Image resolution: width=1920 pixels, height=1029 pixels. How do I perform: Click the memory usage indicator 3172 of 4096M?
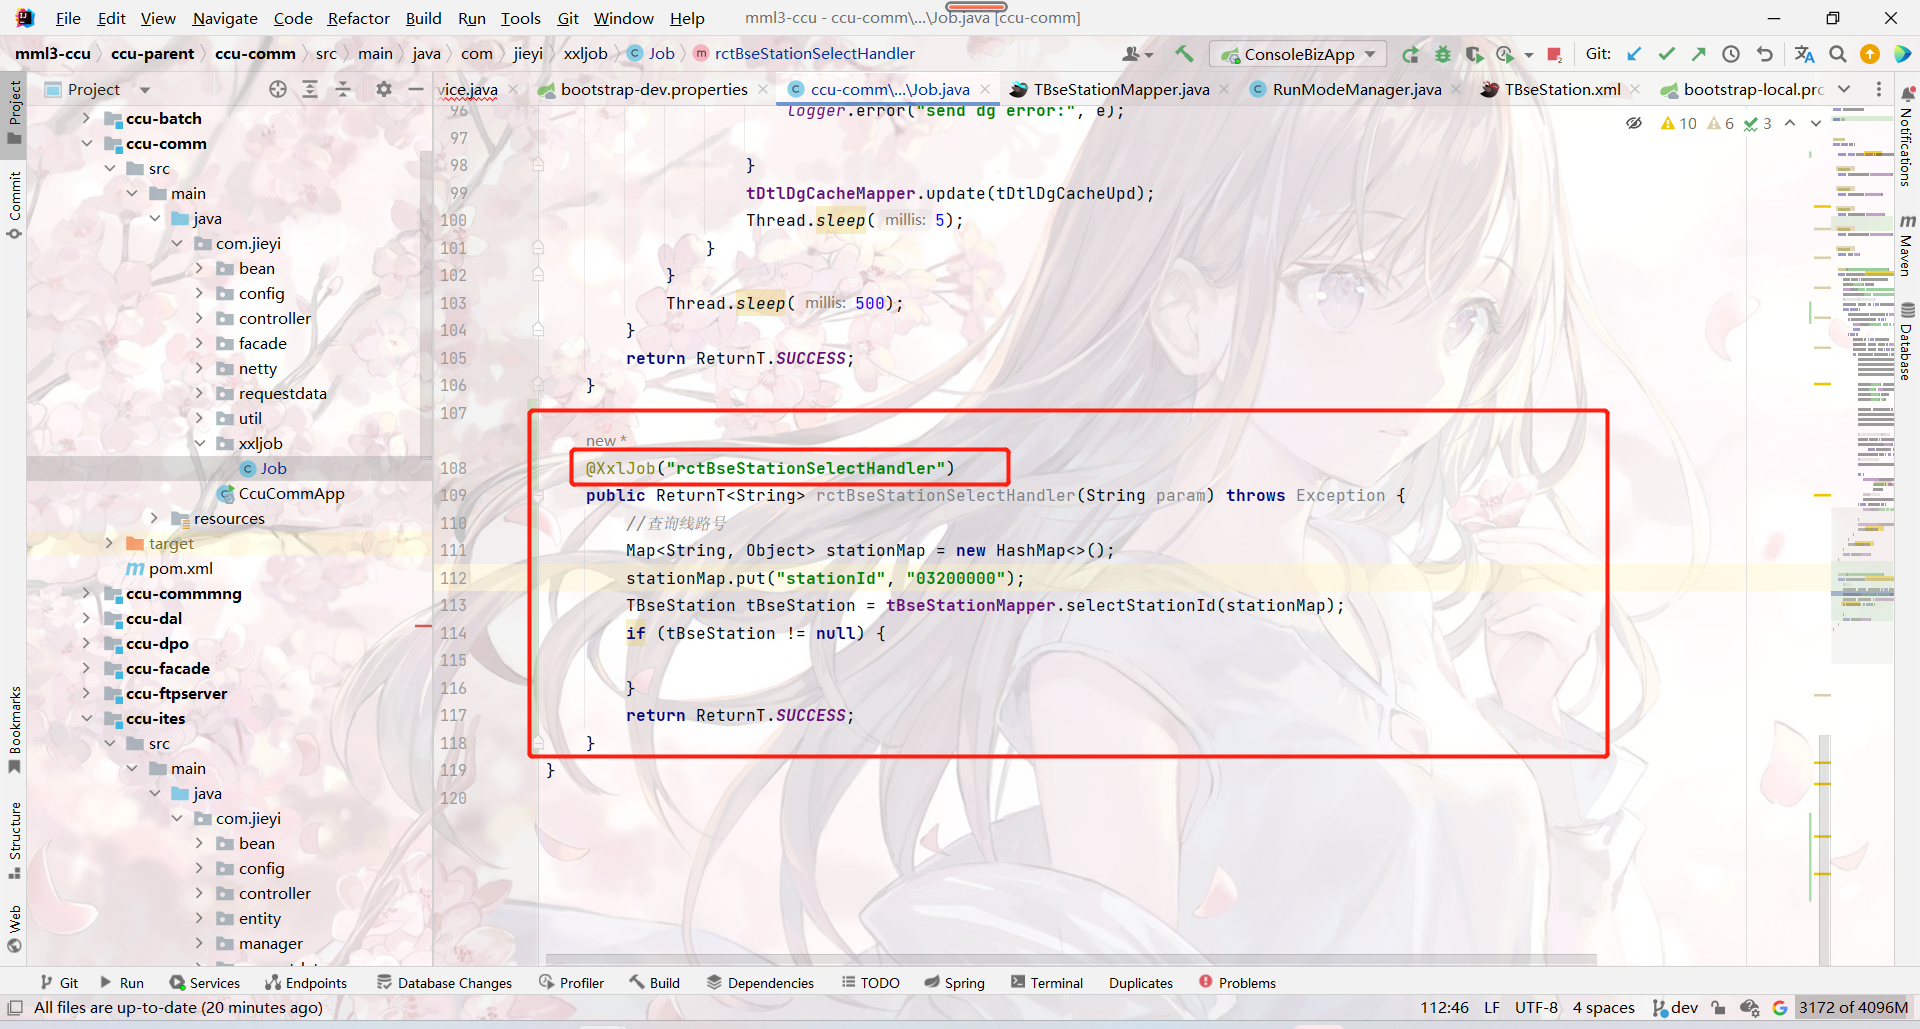pyautogui.click(x=1853, y=1007)
